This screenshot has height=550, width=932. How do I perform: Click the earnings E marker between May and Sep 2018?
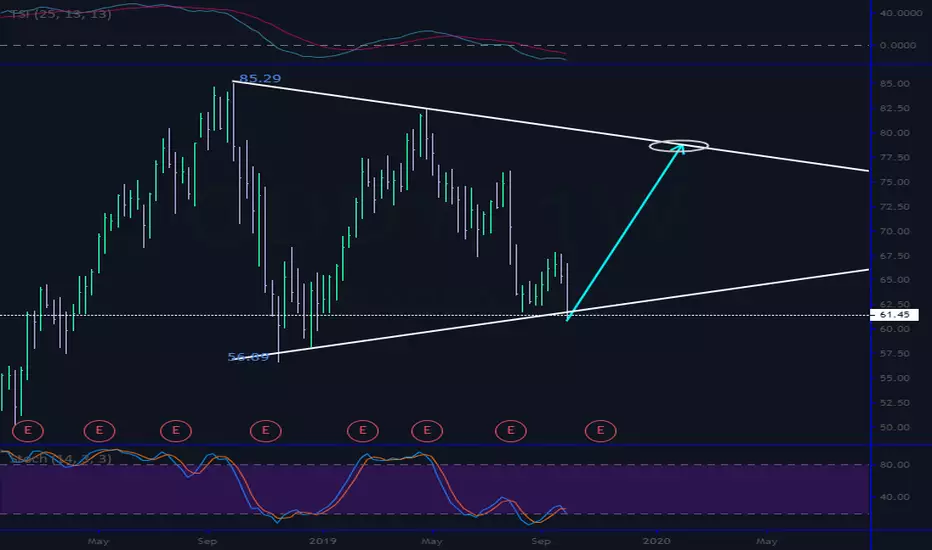tap(175, 430)
